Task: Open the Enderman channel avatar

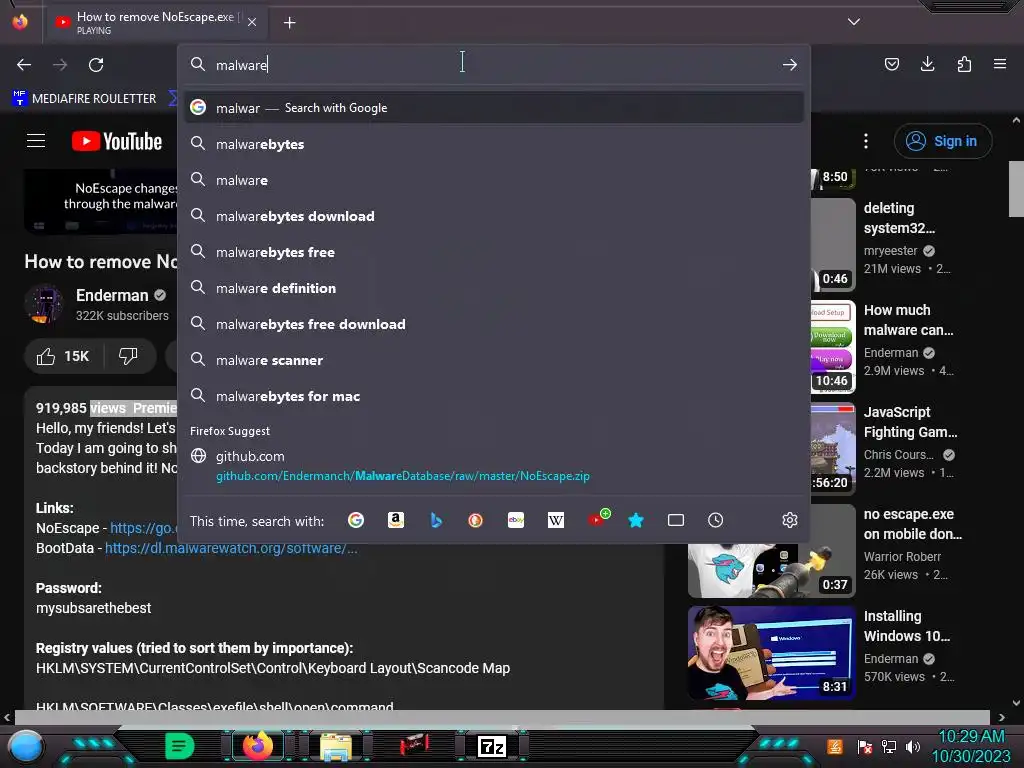Action: click(44, 304)
